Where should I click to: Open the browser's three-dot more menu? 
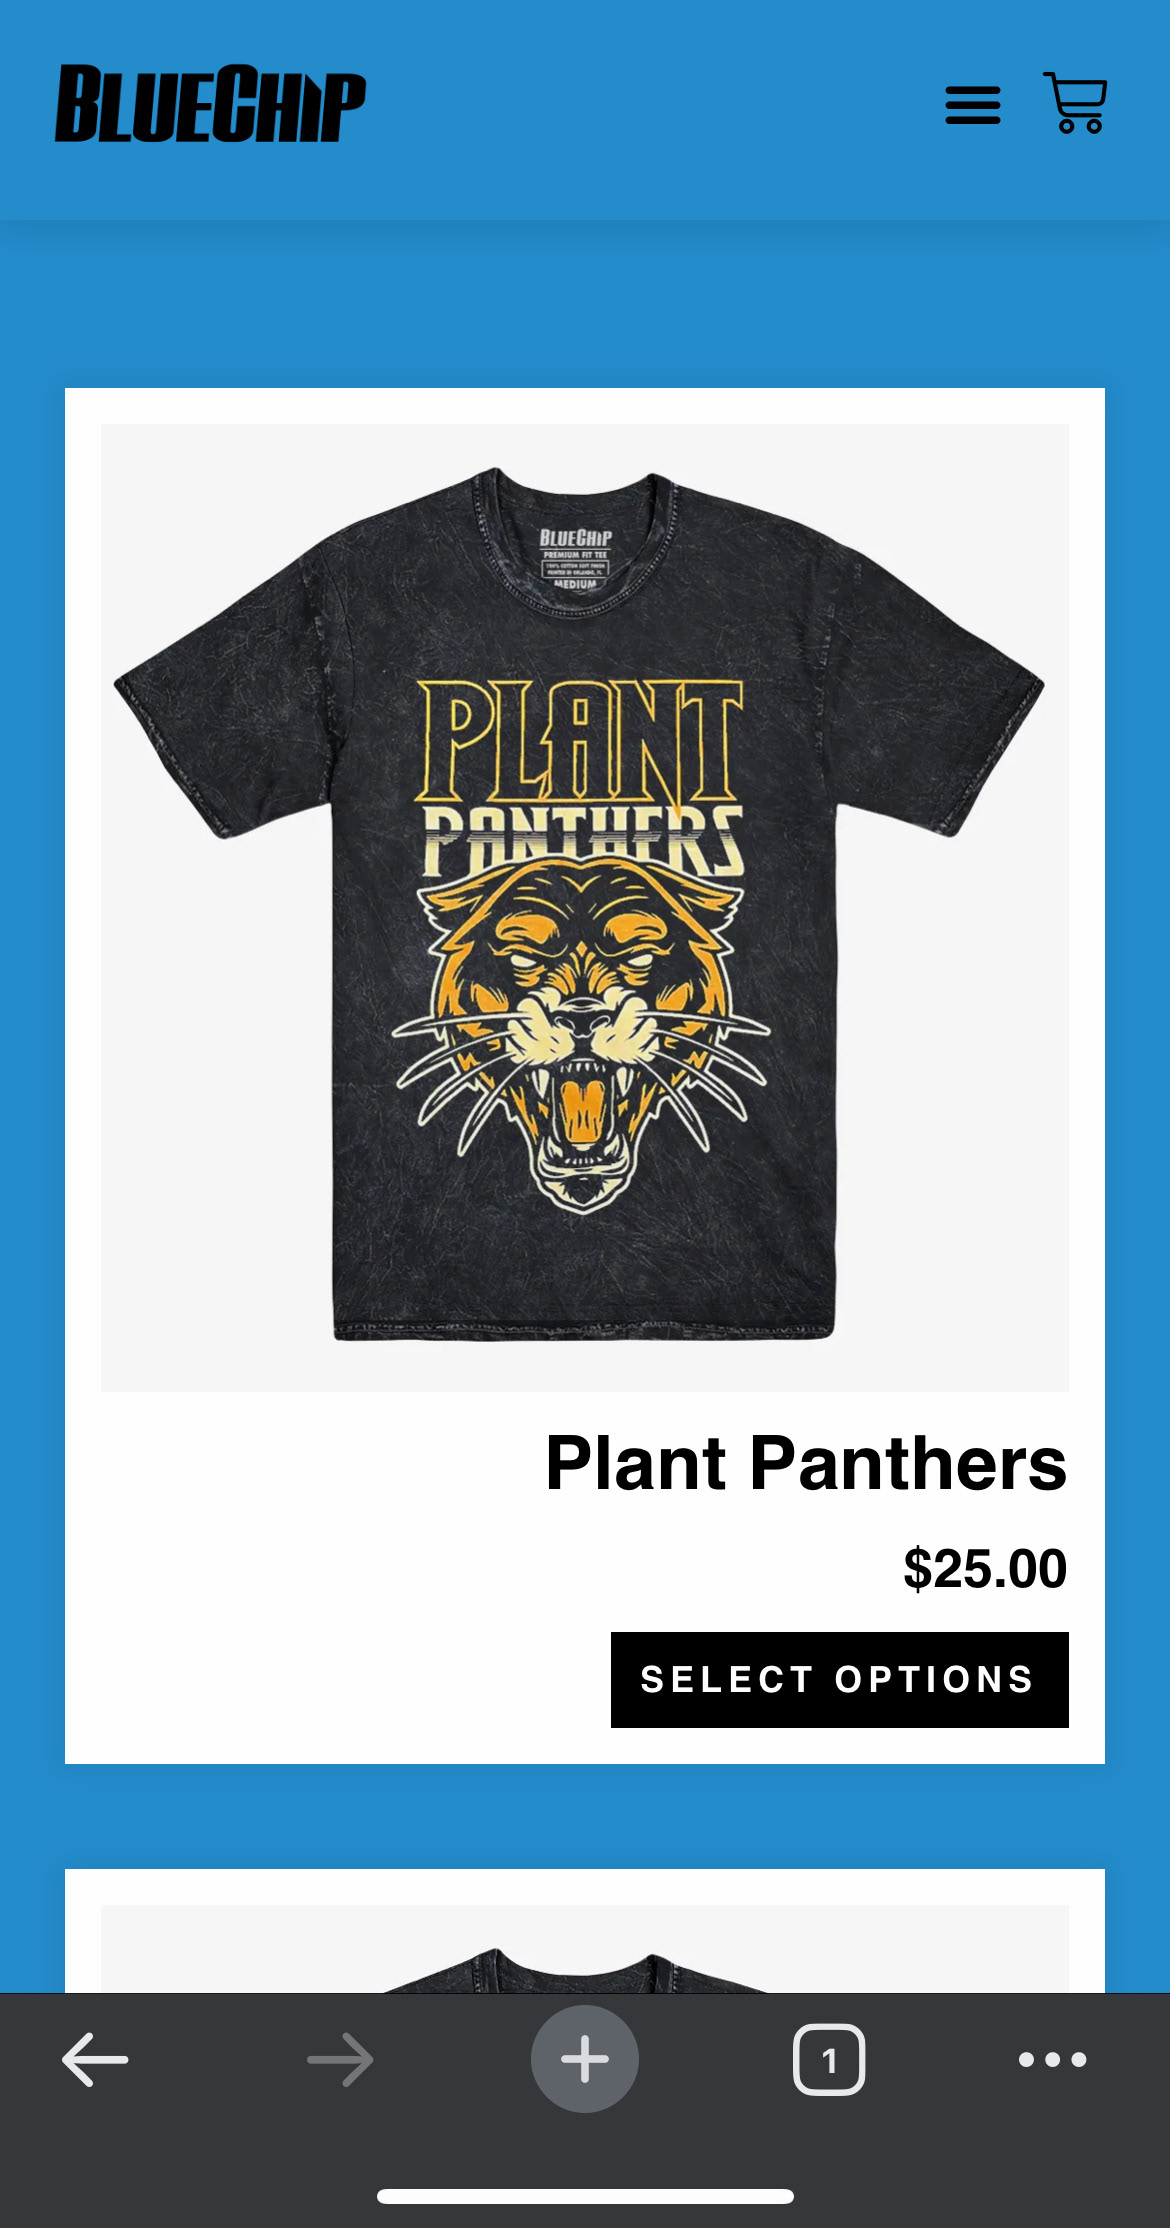[x=1052, y=2059]
